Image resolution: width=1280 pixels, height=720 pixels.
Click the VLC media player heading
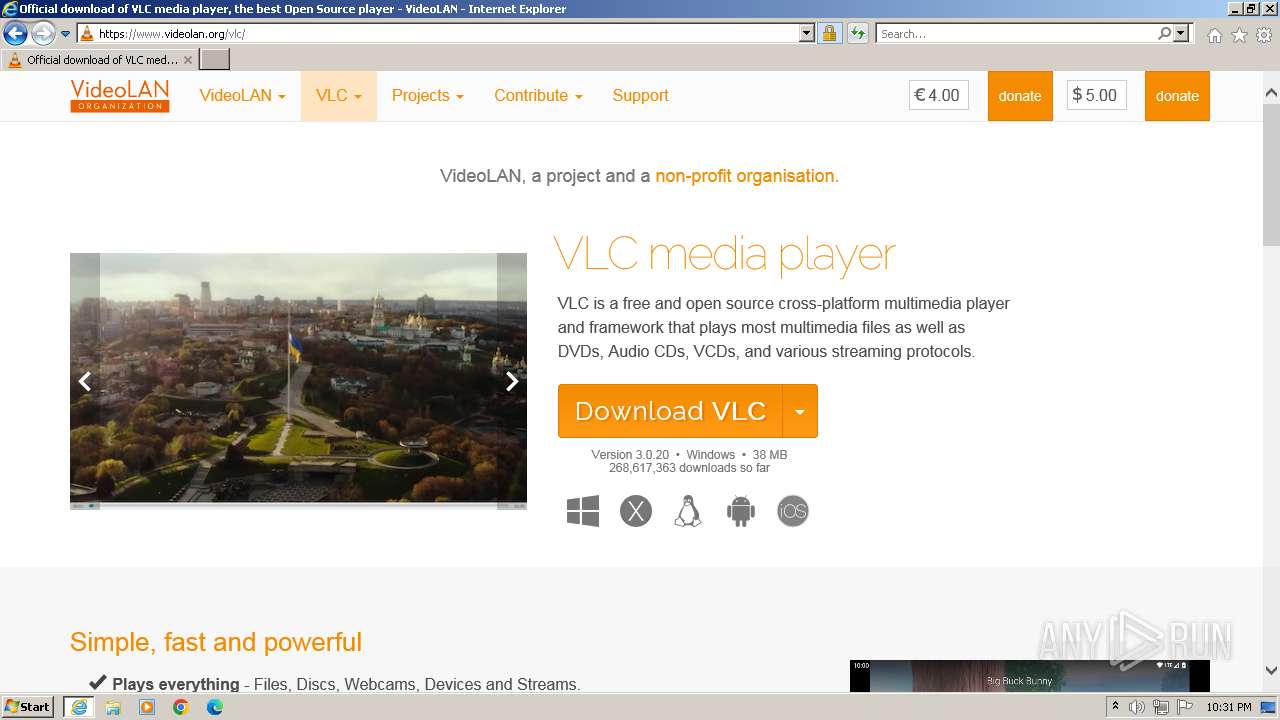[x=725, y=255]
